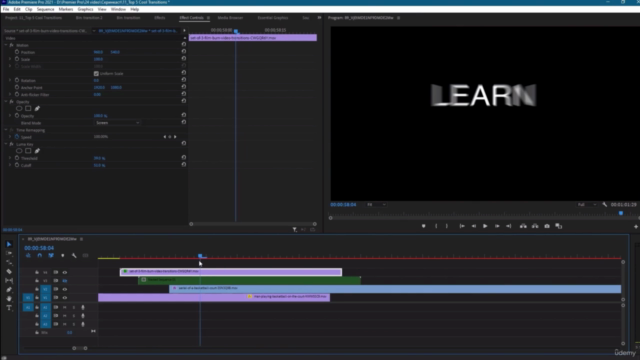Export a frame with the camera icon
This screenshot has width=640, height=360.
click(x=547, y=226)
